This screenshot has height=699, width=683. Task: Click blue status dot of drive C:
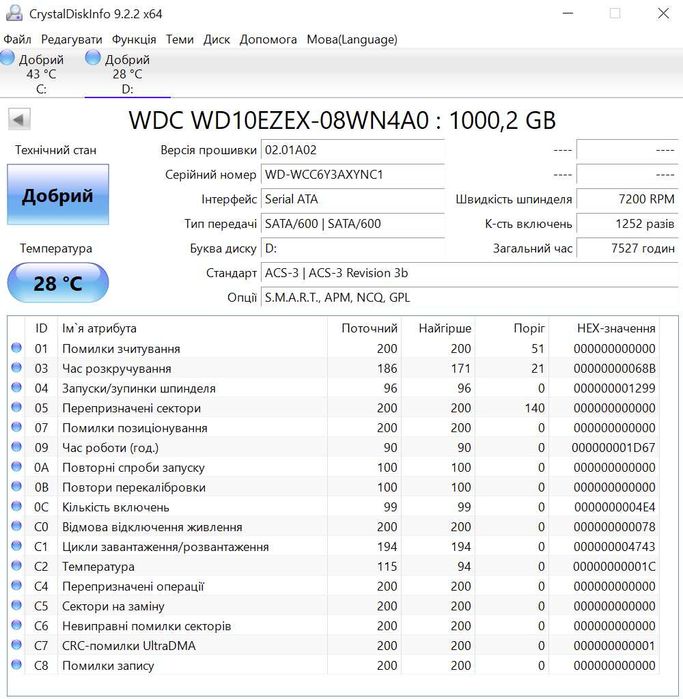[x=7, y=58]
